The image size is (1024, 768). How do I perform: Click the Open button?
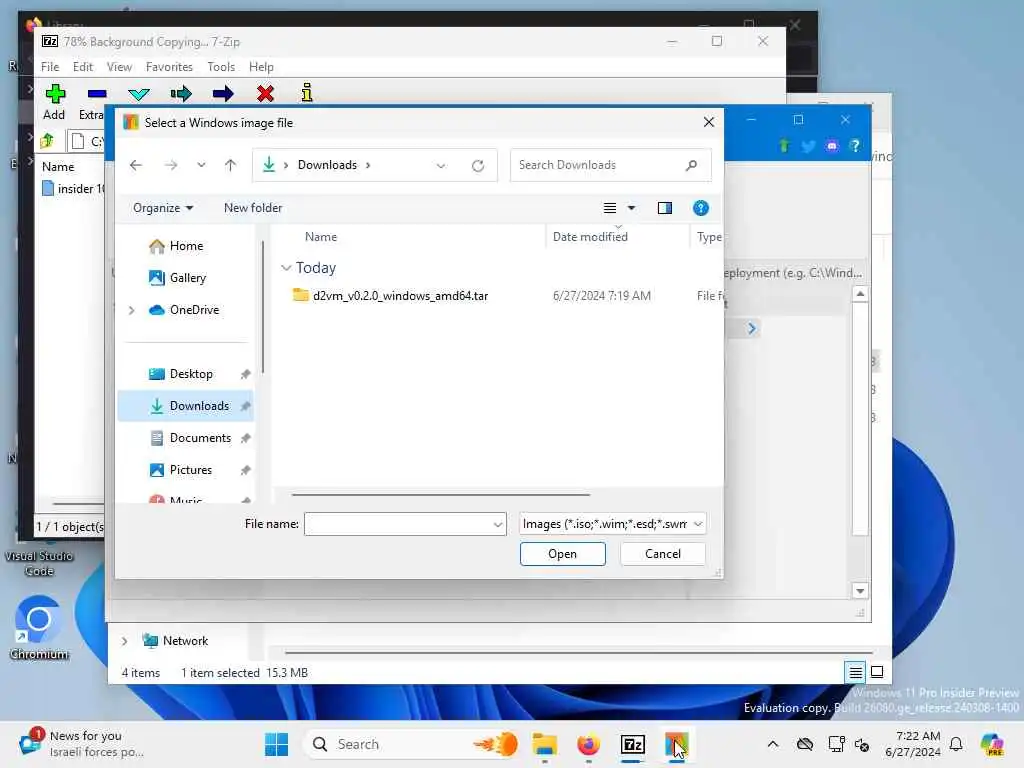[562, 554]
